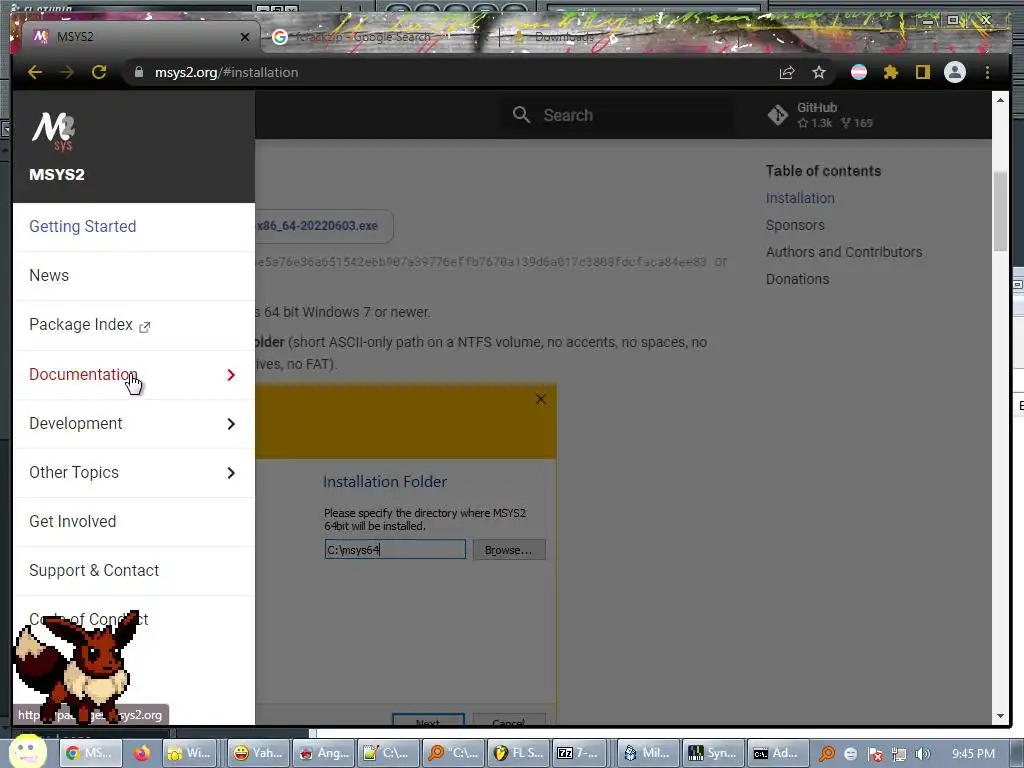Open Get Involved in sidebar
The height and width of the screenshot is (768, 1024).
[134, 521]
